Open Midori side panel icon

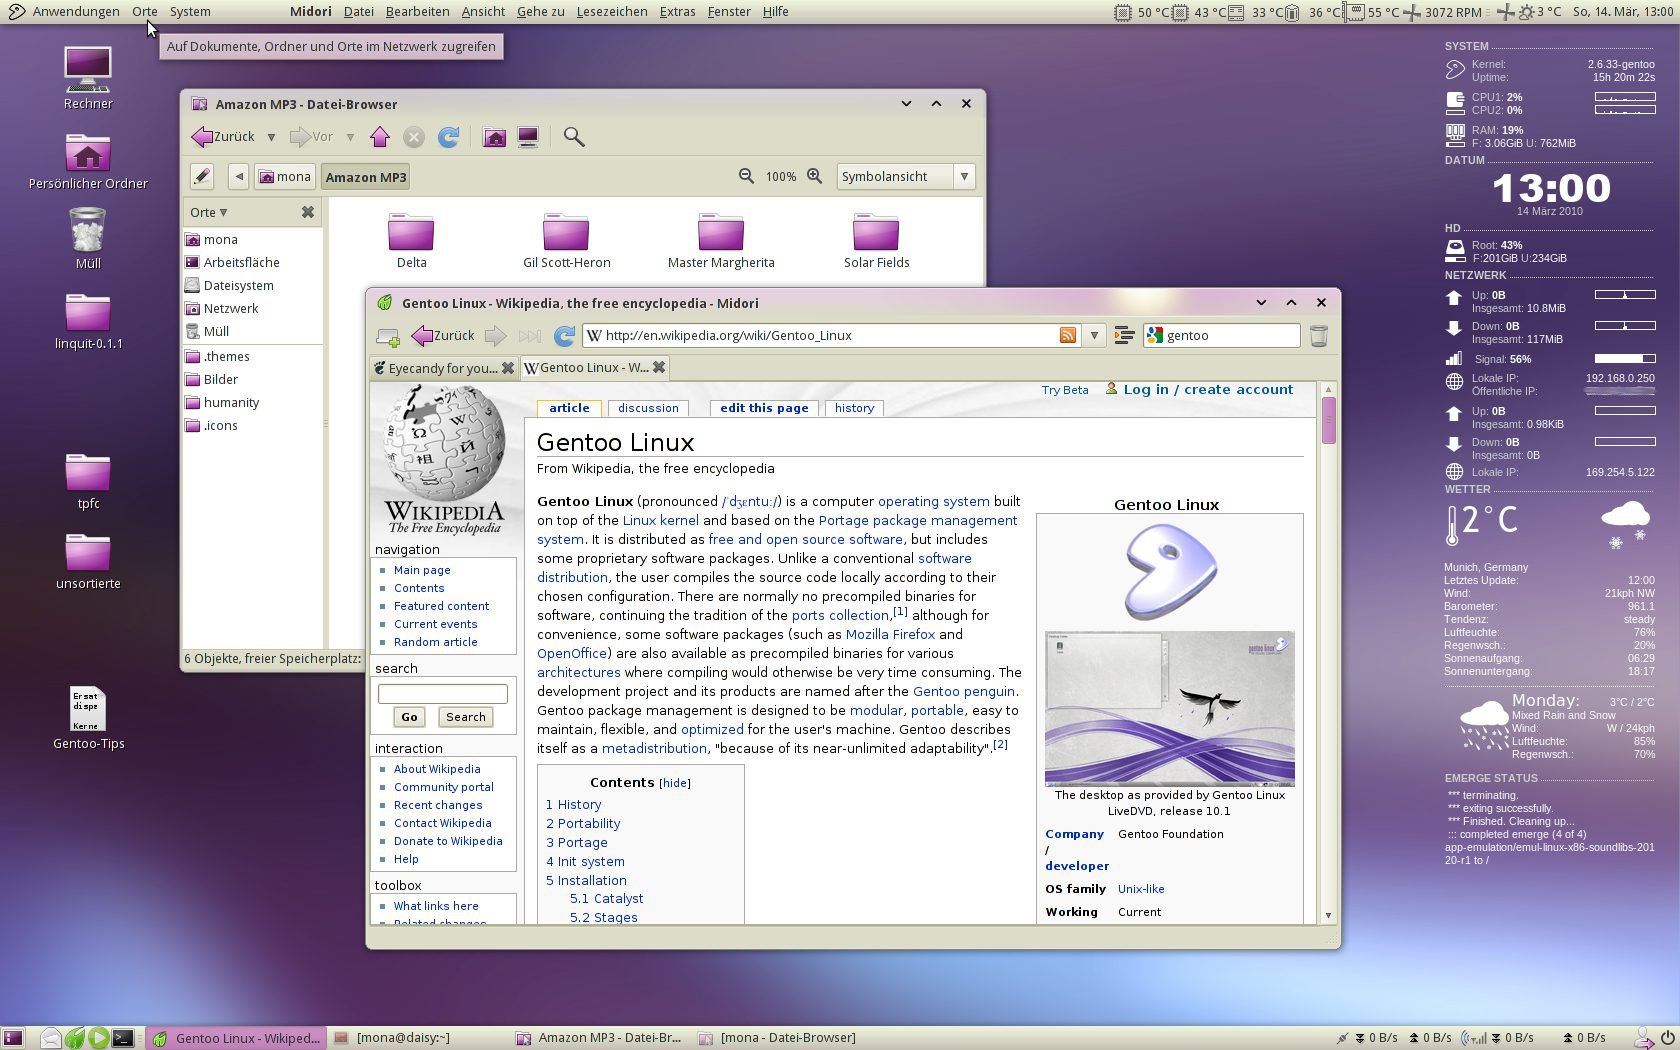(1124, 336)
